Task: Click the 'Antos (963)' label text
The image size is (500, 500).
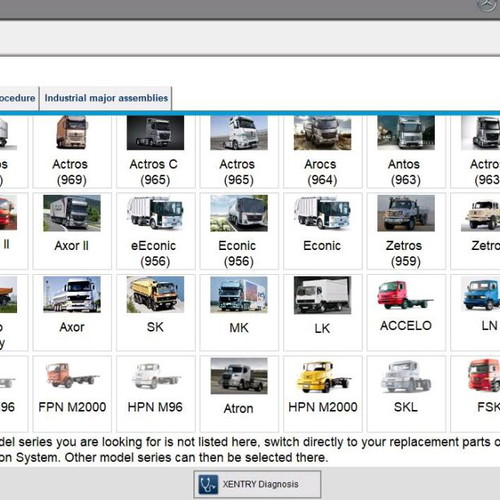Action: (x=405, y=172)
